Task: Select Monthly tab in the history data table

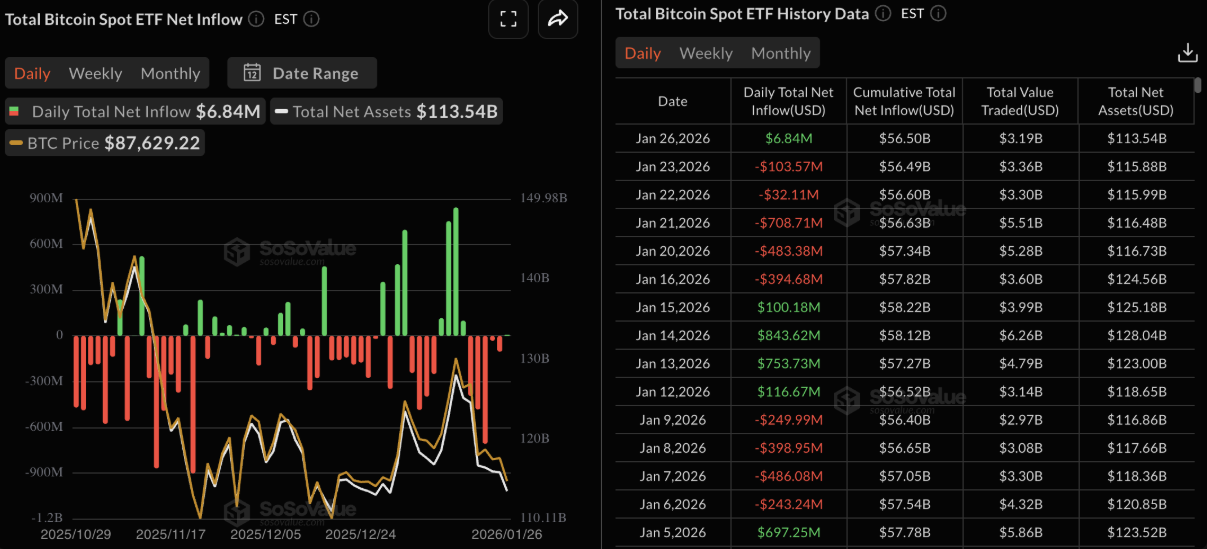Action: [x=780, y=53]
